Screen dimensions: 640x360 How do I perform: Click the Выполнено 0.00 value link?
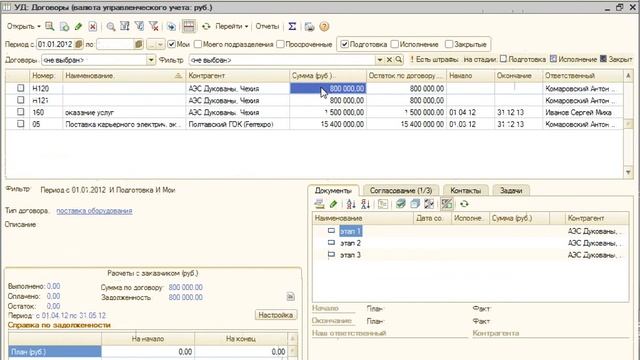click(x=53, y=286)
